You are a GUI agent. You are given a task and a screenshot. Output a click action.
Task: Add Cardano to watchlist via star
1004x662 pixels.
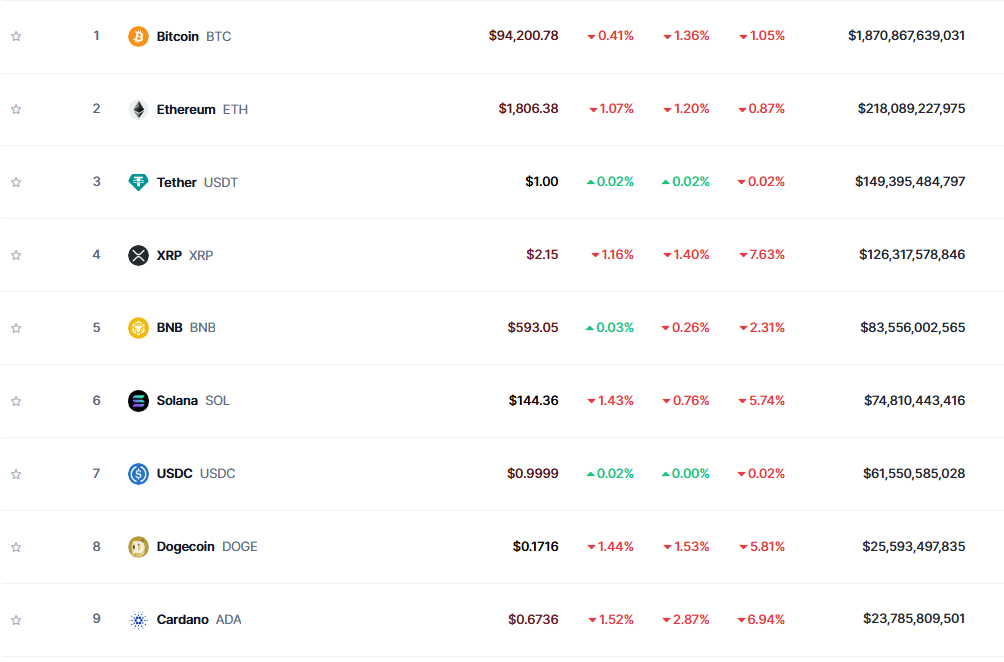(16, 620)
